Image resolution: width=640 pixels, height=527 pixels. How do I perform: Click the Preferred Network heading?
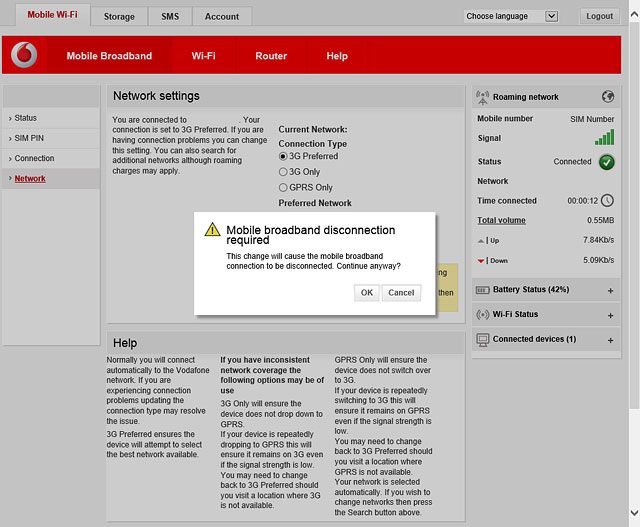pos(315,203)
